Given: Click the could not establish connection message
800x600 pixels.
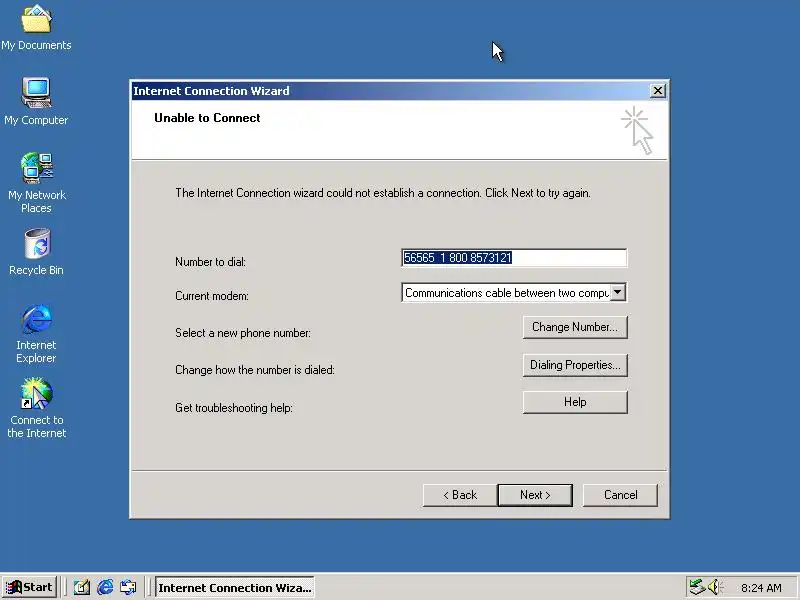Looking at the screenshot, I should (x=383, y=193).
